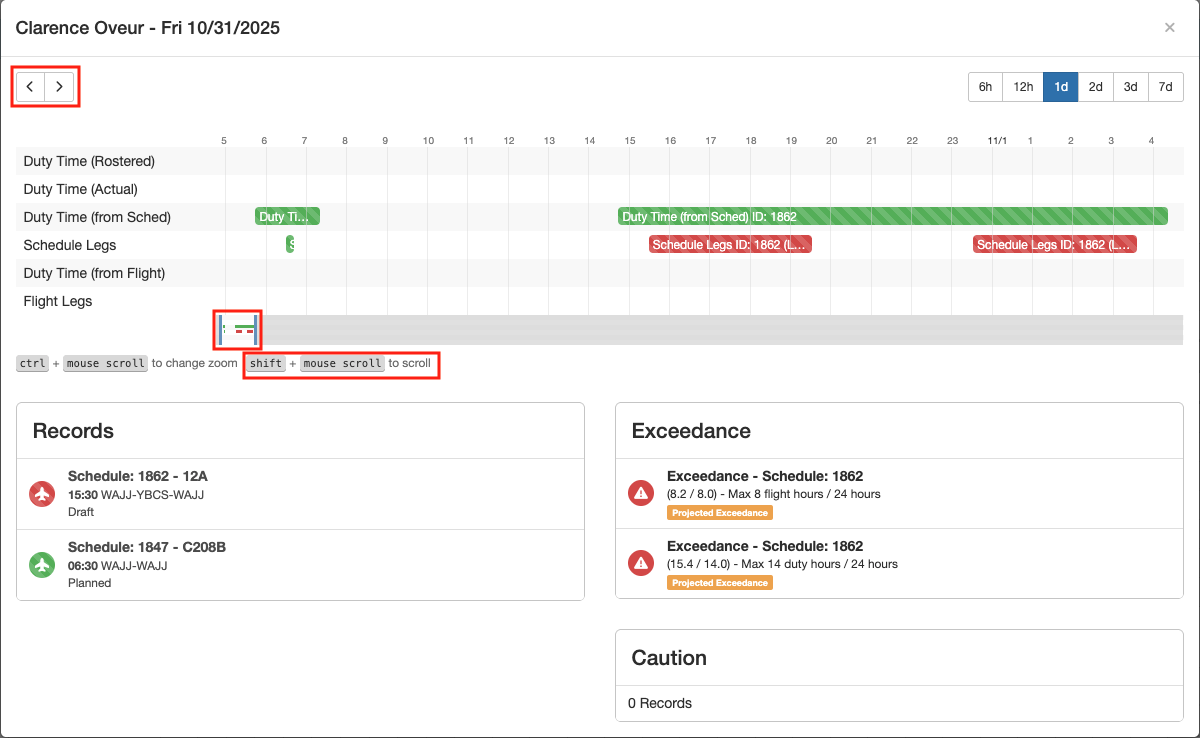Open Schedule: 1862 - 12A record
1200x738 pixels.
138,476
